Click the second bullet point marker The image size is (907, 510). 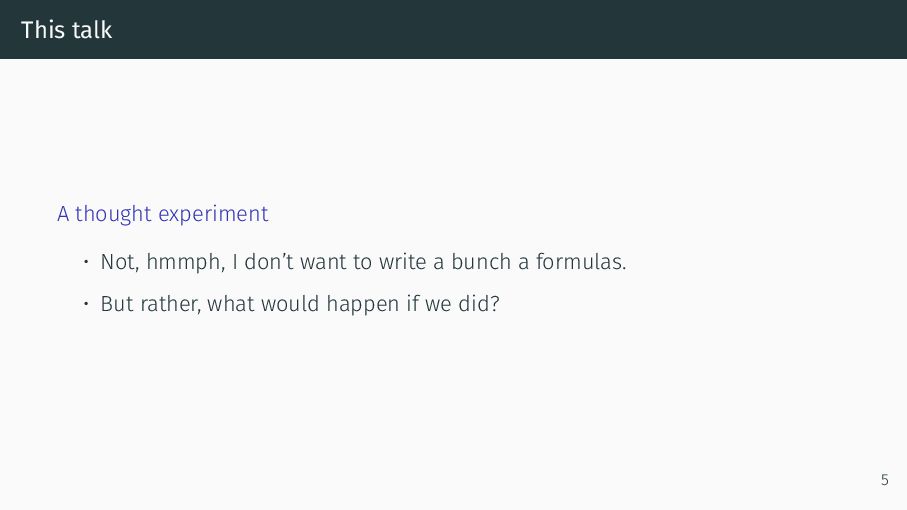(86, 304)
